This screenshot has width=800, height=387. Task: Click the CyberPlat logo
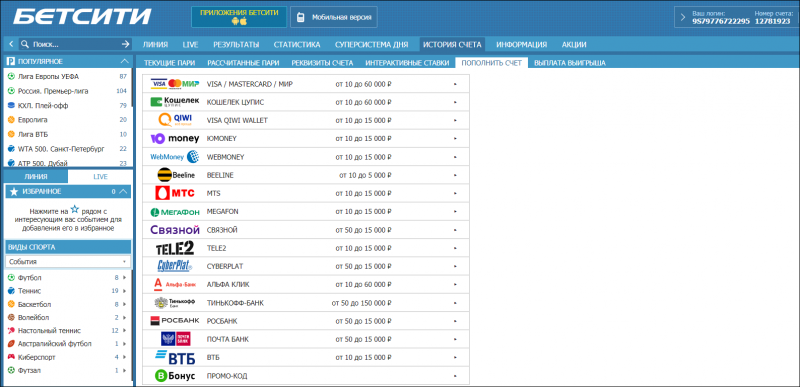click(x=175, y=266)
